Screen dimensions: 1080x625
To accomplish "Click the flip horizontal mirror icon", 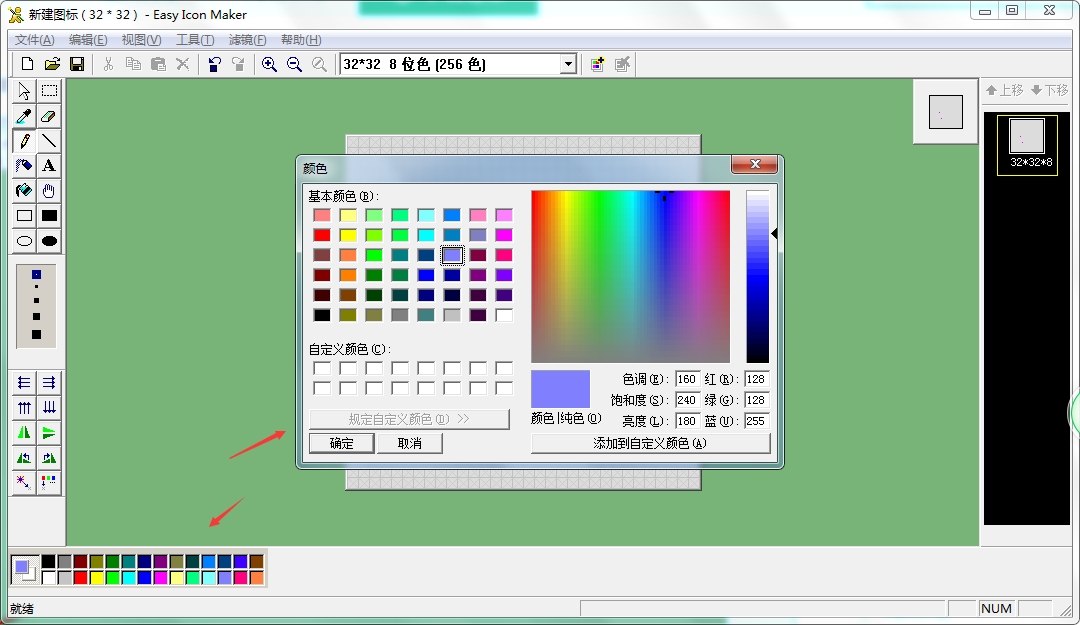I will 25,433.
